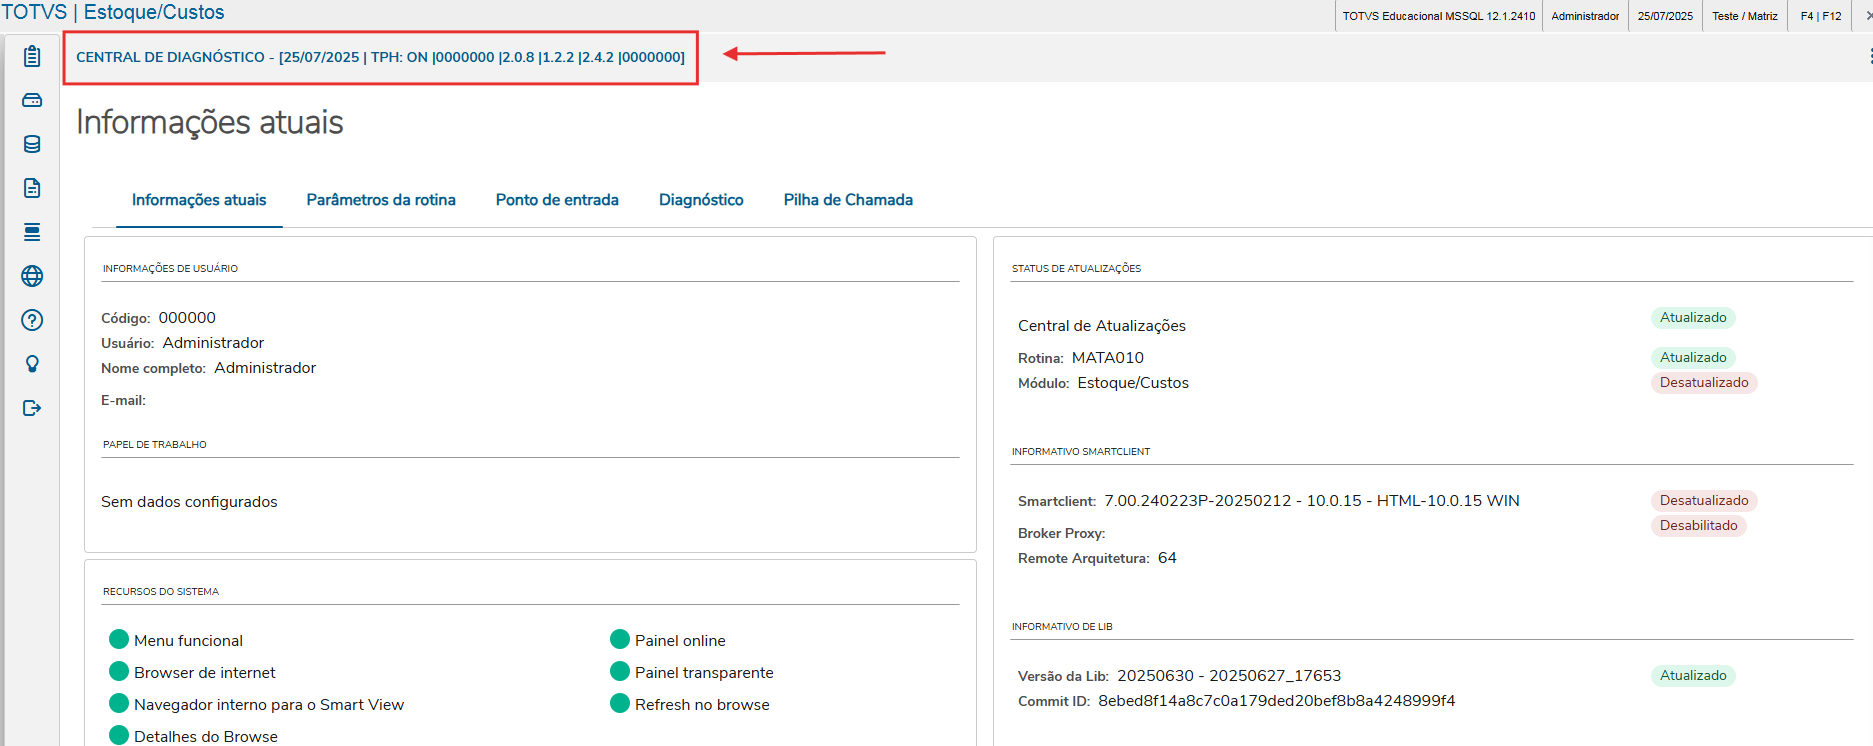Click the green dot beside Painel online
Screen dimensions: 1873x746
[620, 639]
